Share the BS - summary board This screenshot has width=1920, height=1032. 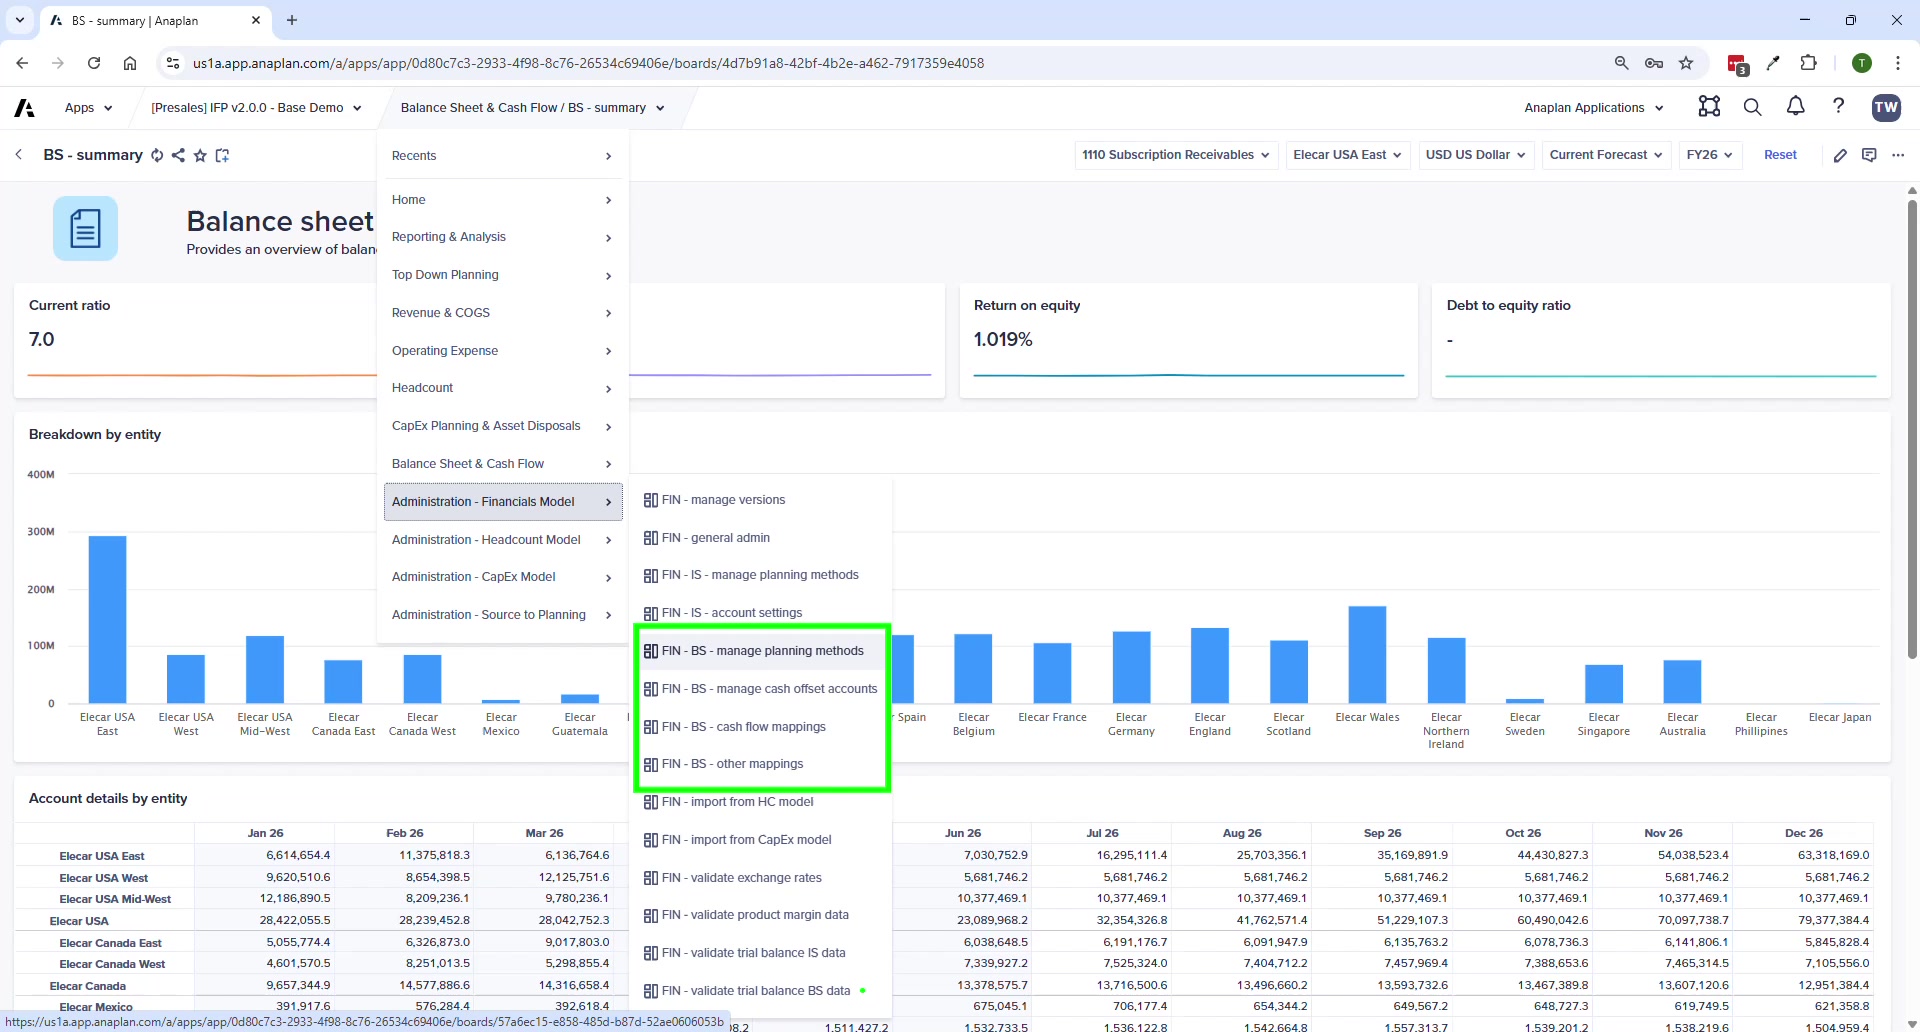(179, 156)
